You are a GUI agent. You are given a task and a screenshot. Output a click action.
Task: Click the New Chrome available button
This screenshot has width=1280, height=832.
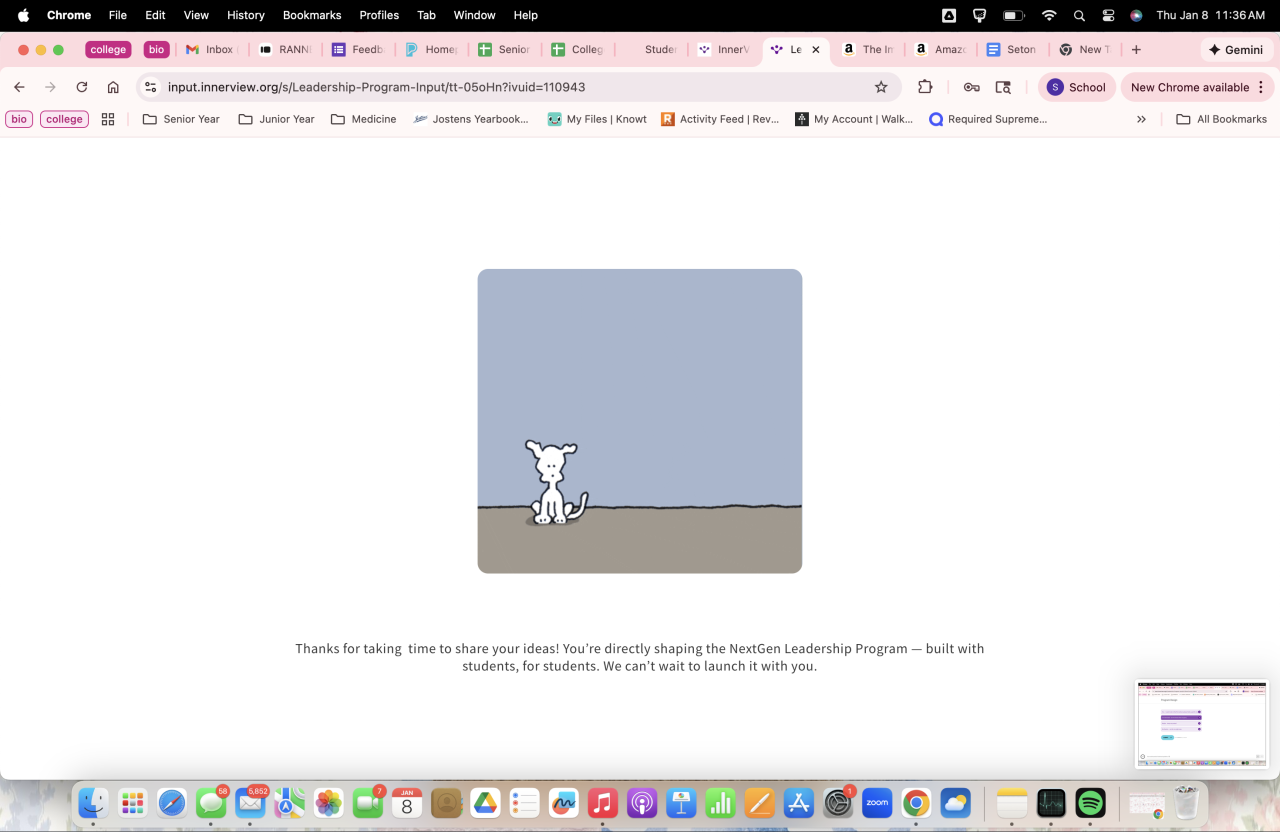click(x=1197, y=87)
